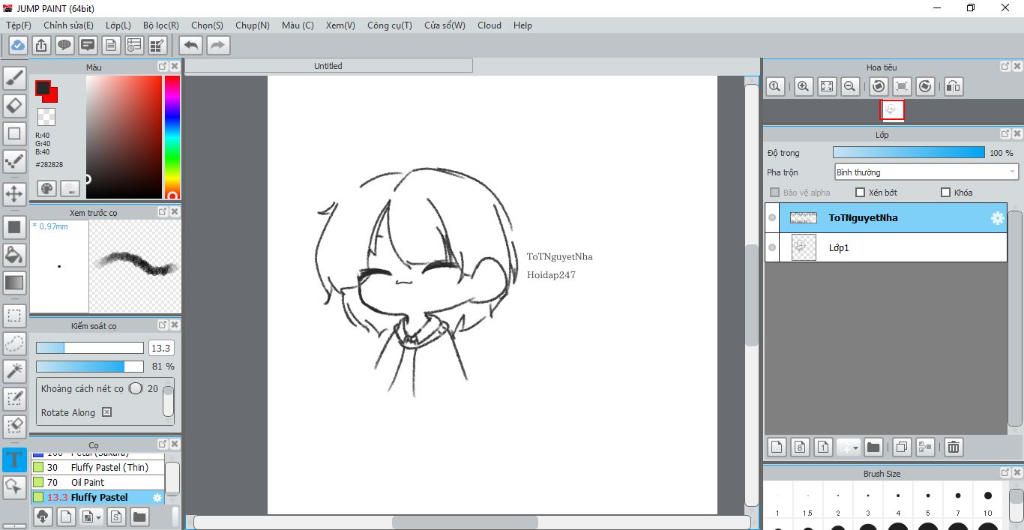Open settings gear on ToTNguyetNha layer

[997, 218]
